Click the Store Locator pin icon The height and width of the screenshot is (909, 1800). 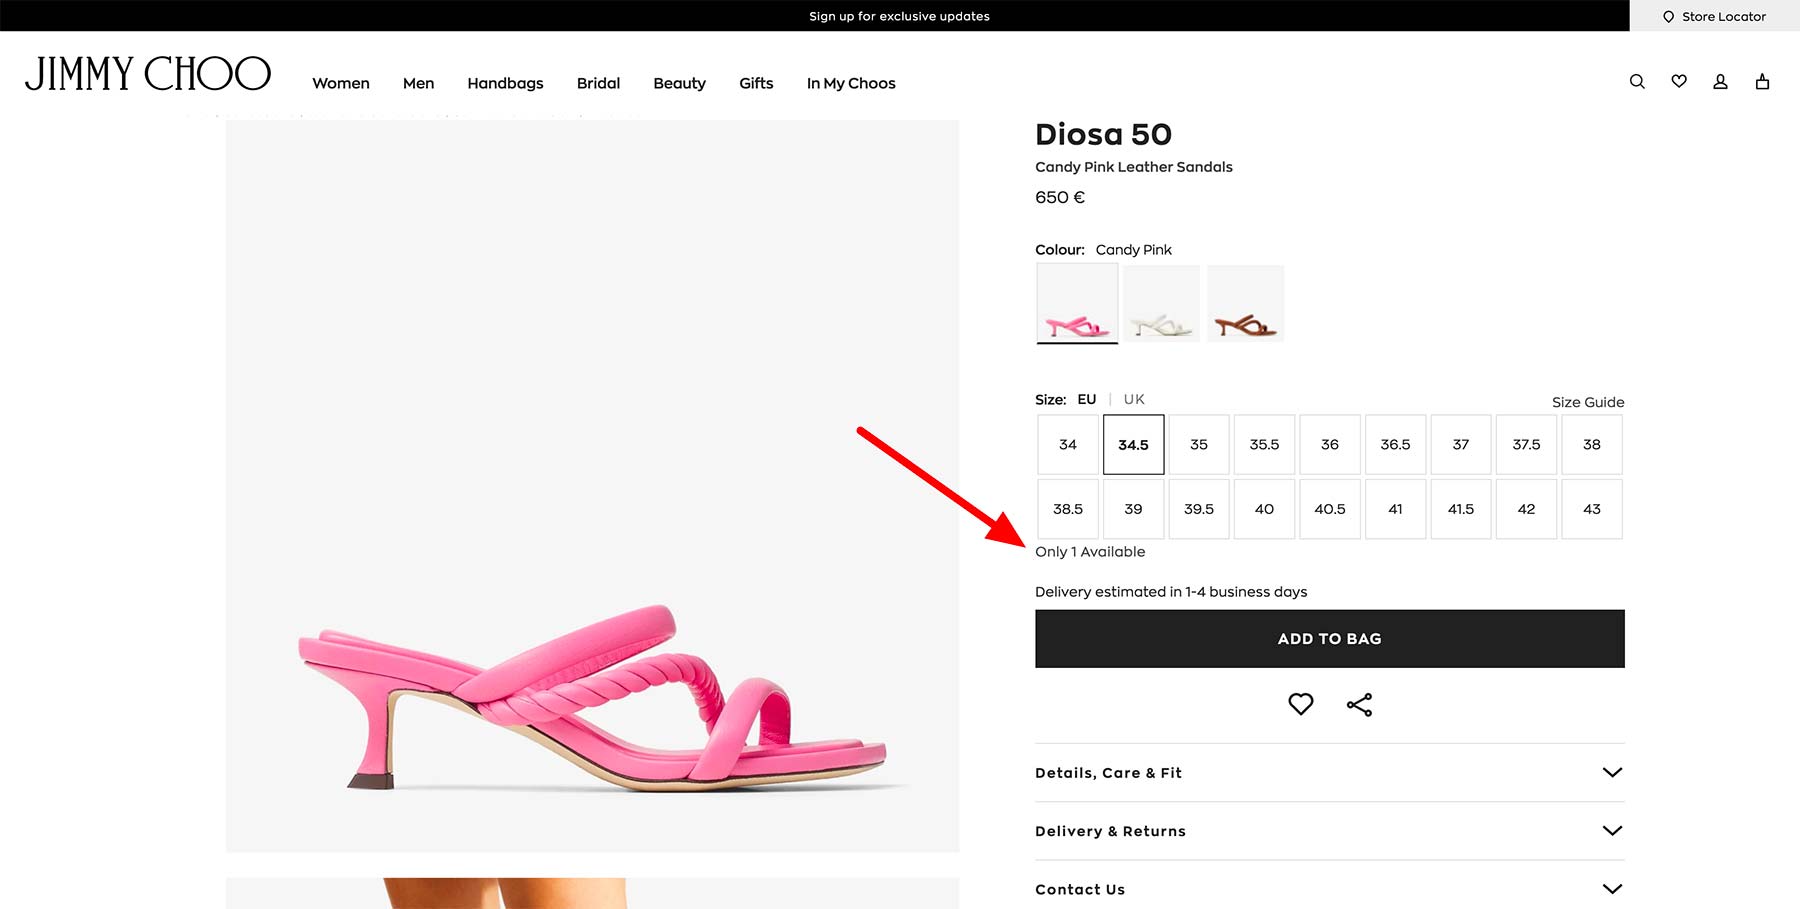tap(1668, 17)
